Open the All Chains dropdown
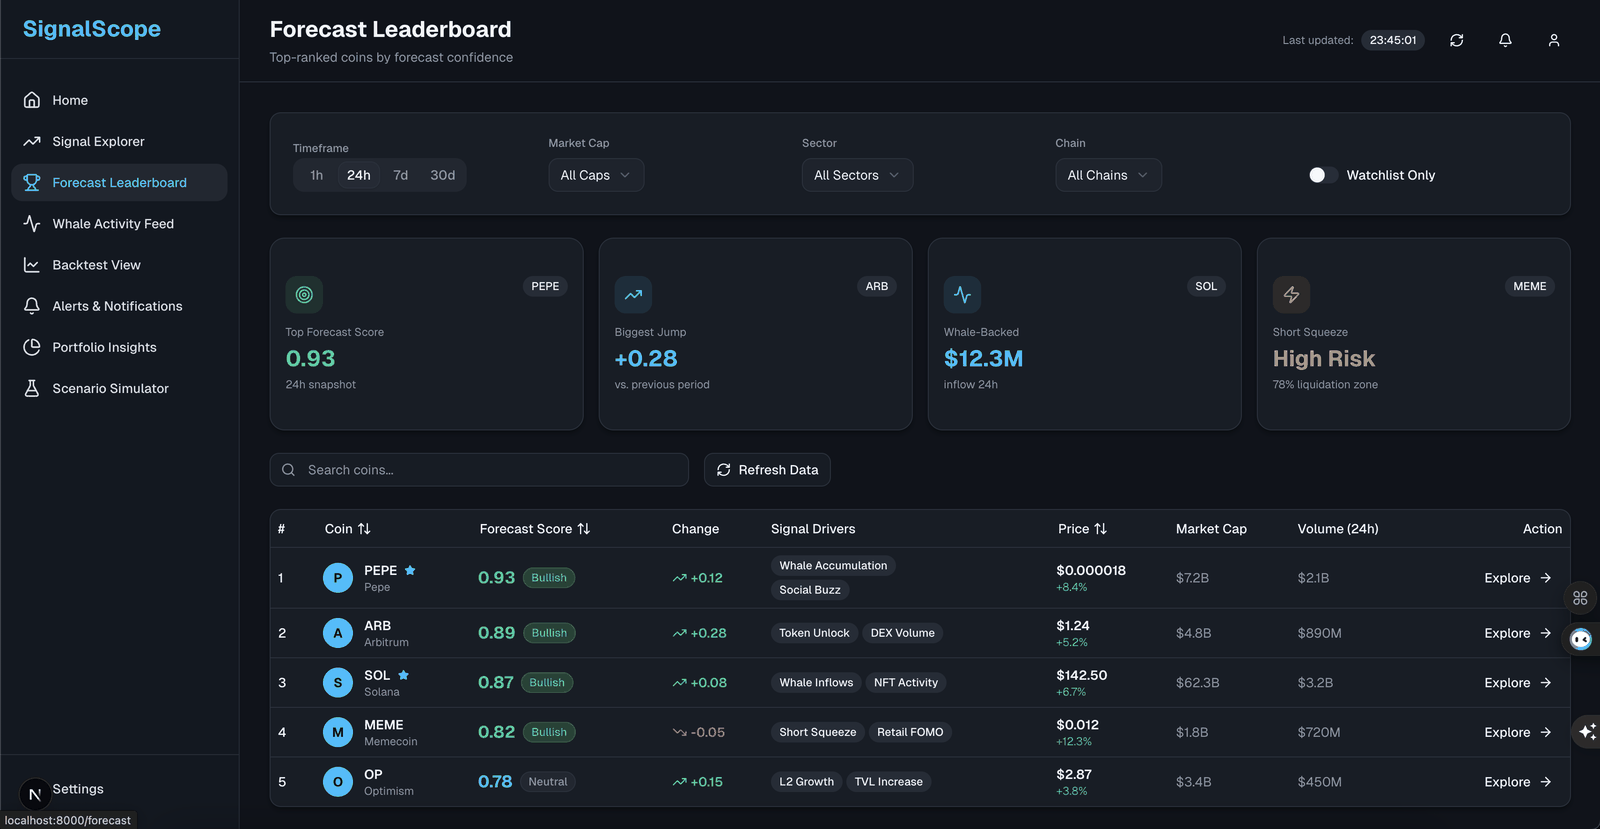The image size is (1600, 829). [x=1108, y=175]
